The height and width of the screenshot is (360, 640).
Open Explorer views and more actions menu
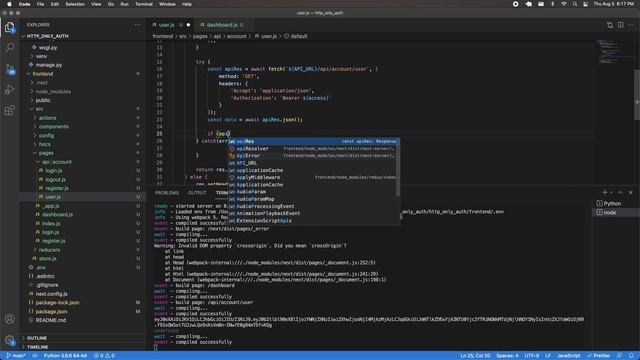(x=137, y=25)
